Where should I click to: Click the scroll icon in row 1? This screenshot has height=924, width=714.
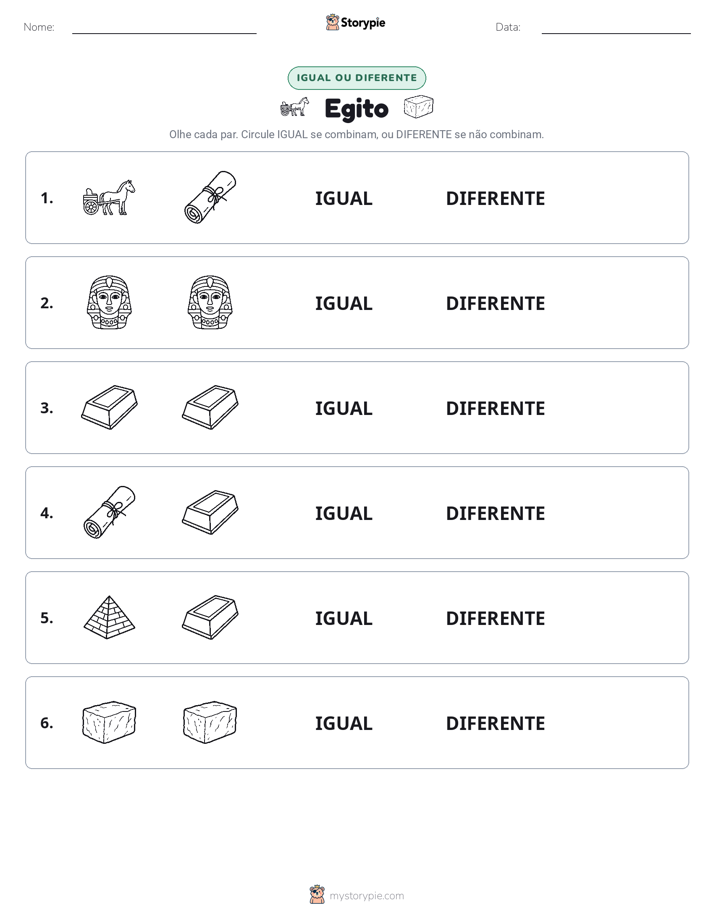(x=210, y=197)
